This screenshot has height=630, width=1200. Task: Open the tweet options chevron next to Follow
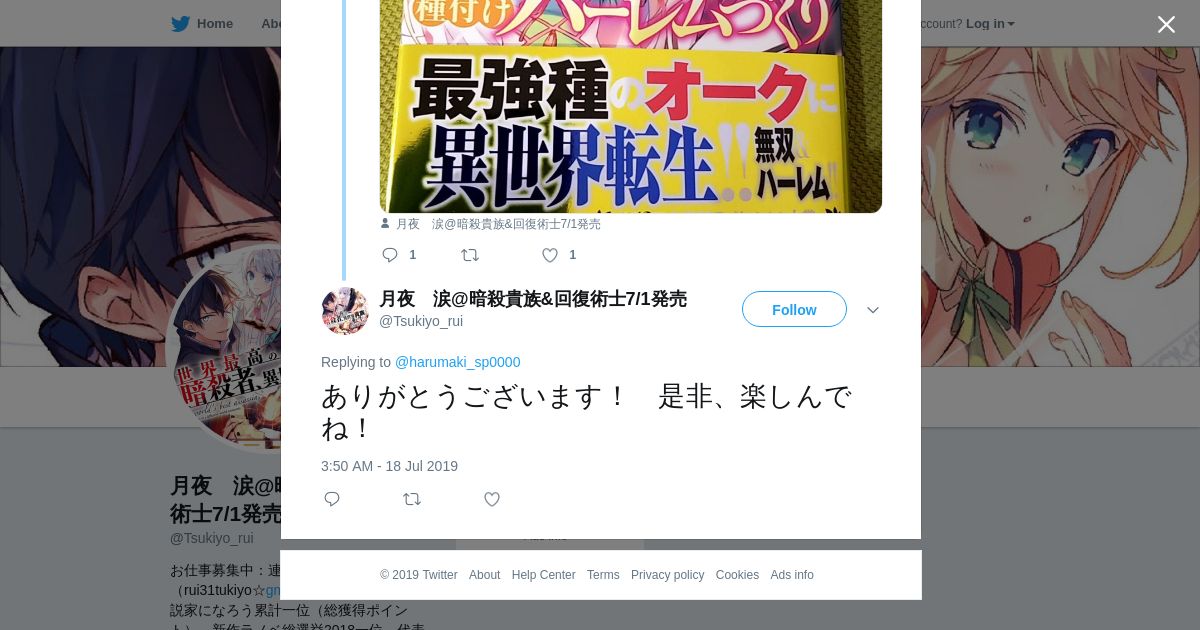click(x=873, y=310)
